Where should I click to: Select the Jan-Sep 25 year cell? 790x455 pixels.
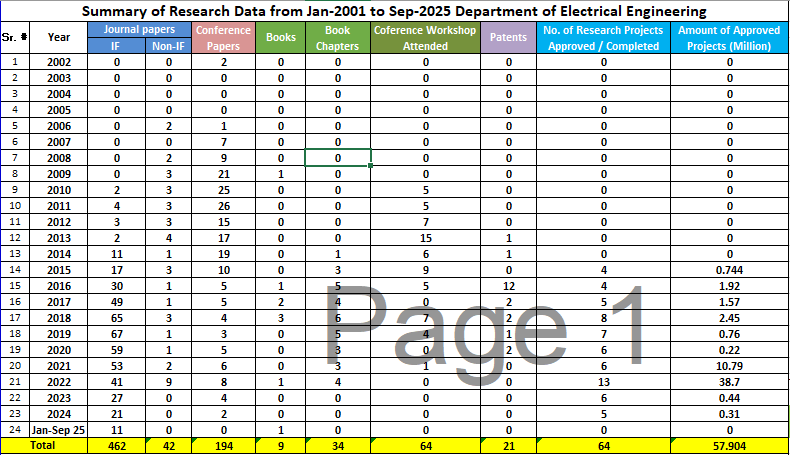[x=59, y=428]
